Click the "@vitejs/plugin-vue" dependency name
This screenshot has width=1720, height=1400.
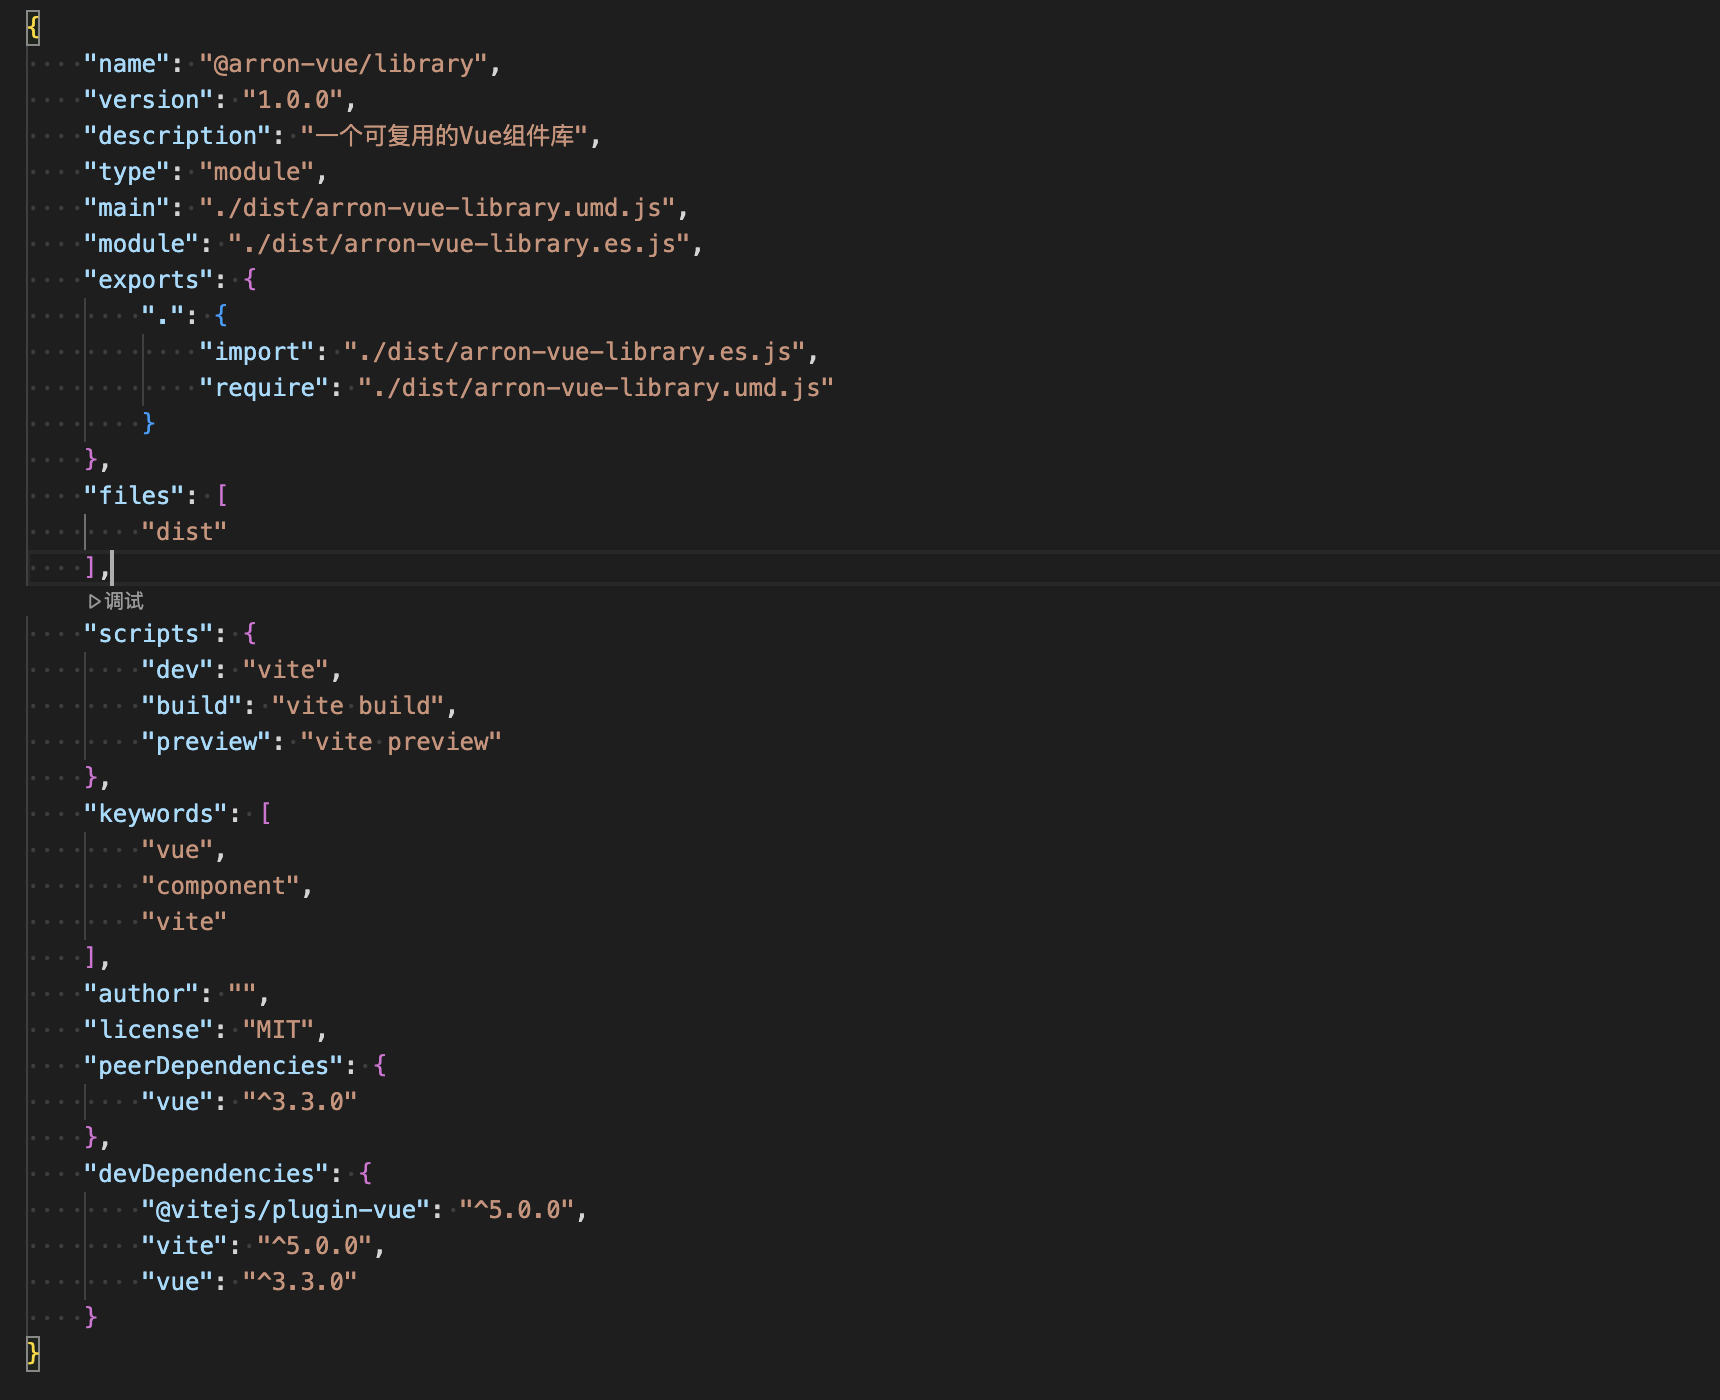(x=287, y=1210)
